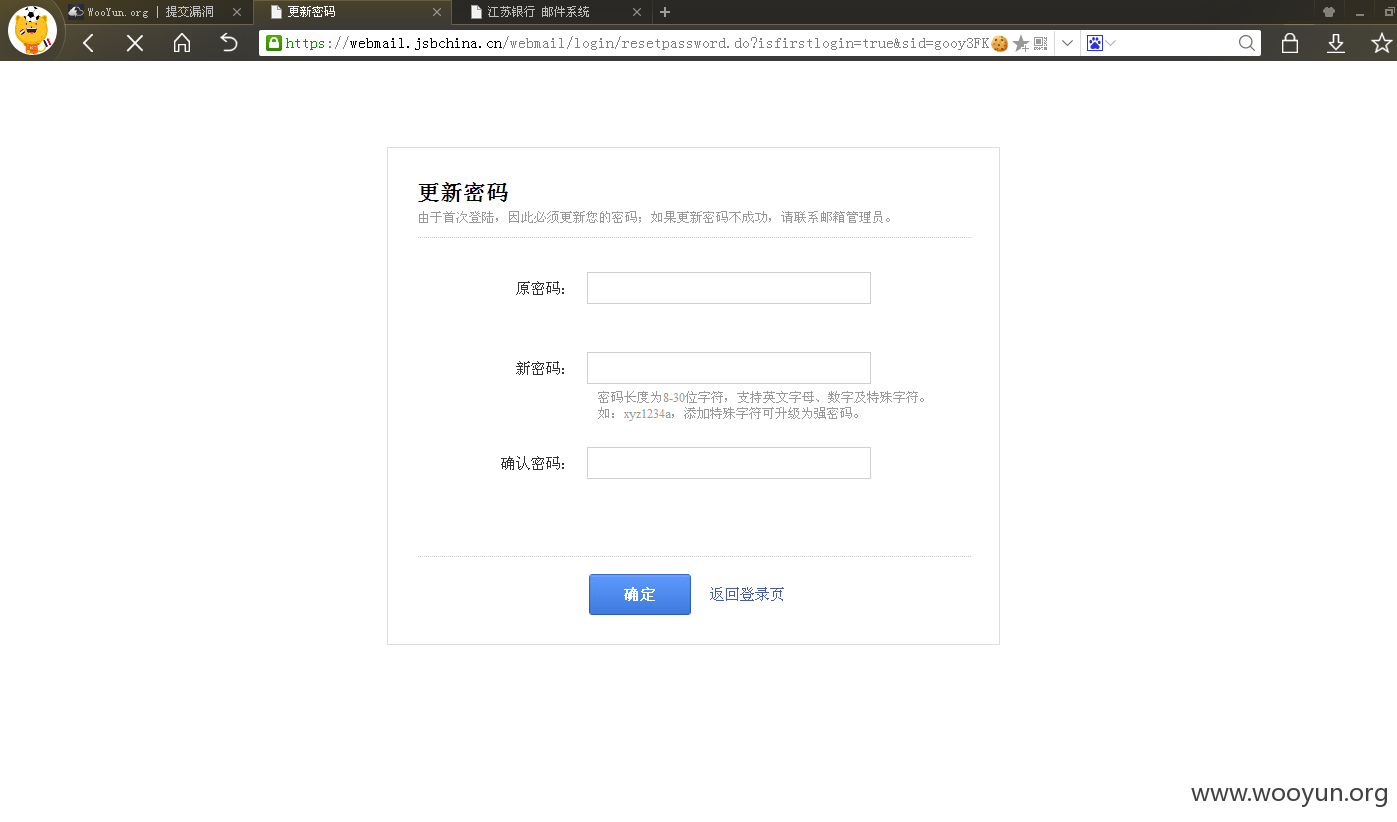Click the lock icon on the toolbar
The width and height of the screenshot is (1397, 822).
tap(1290, 43)
